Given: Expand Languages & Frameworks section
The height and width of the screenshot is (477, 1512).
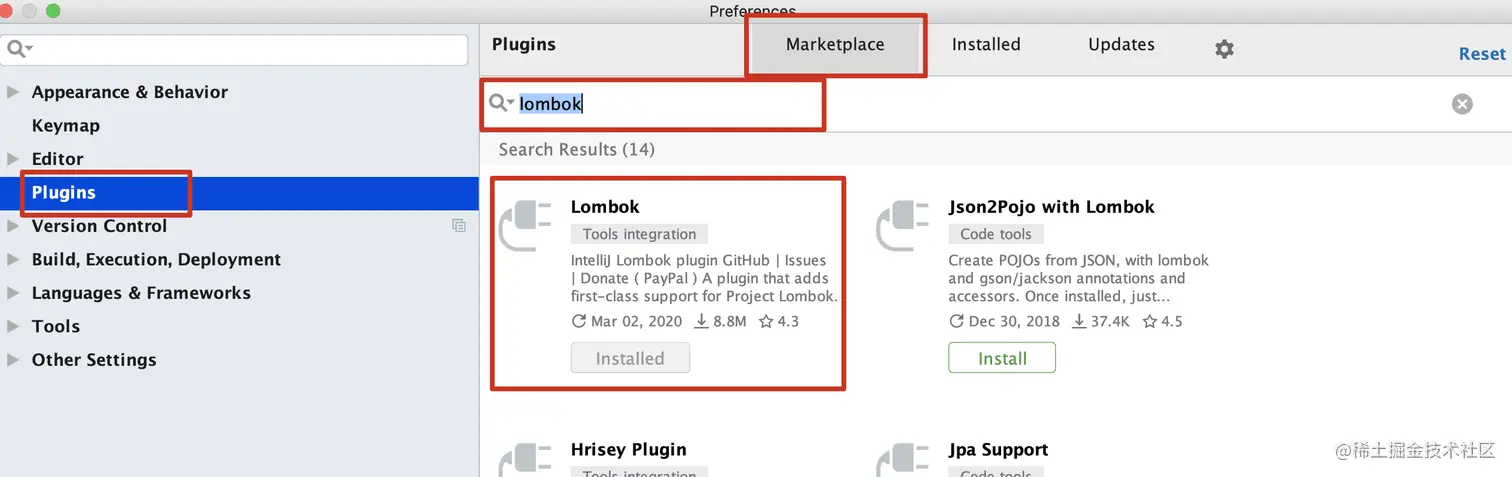Looking at the screenshot, I should click(13, 293).
